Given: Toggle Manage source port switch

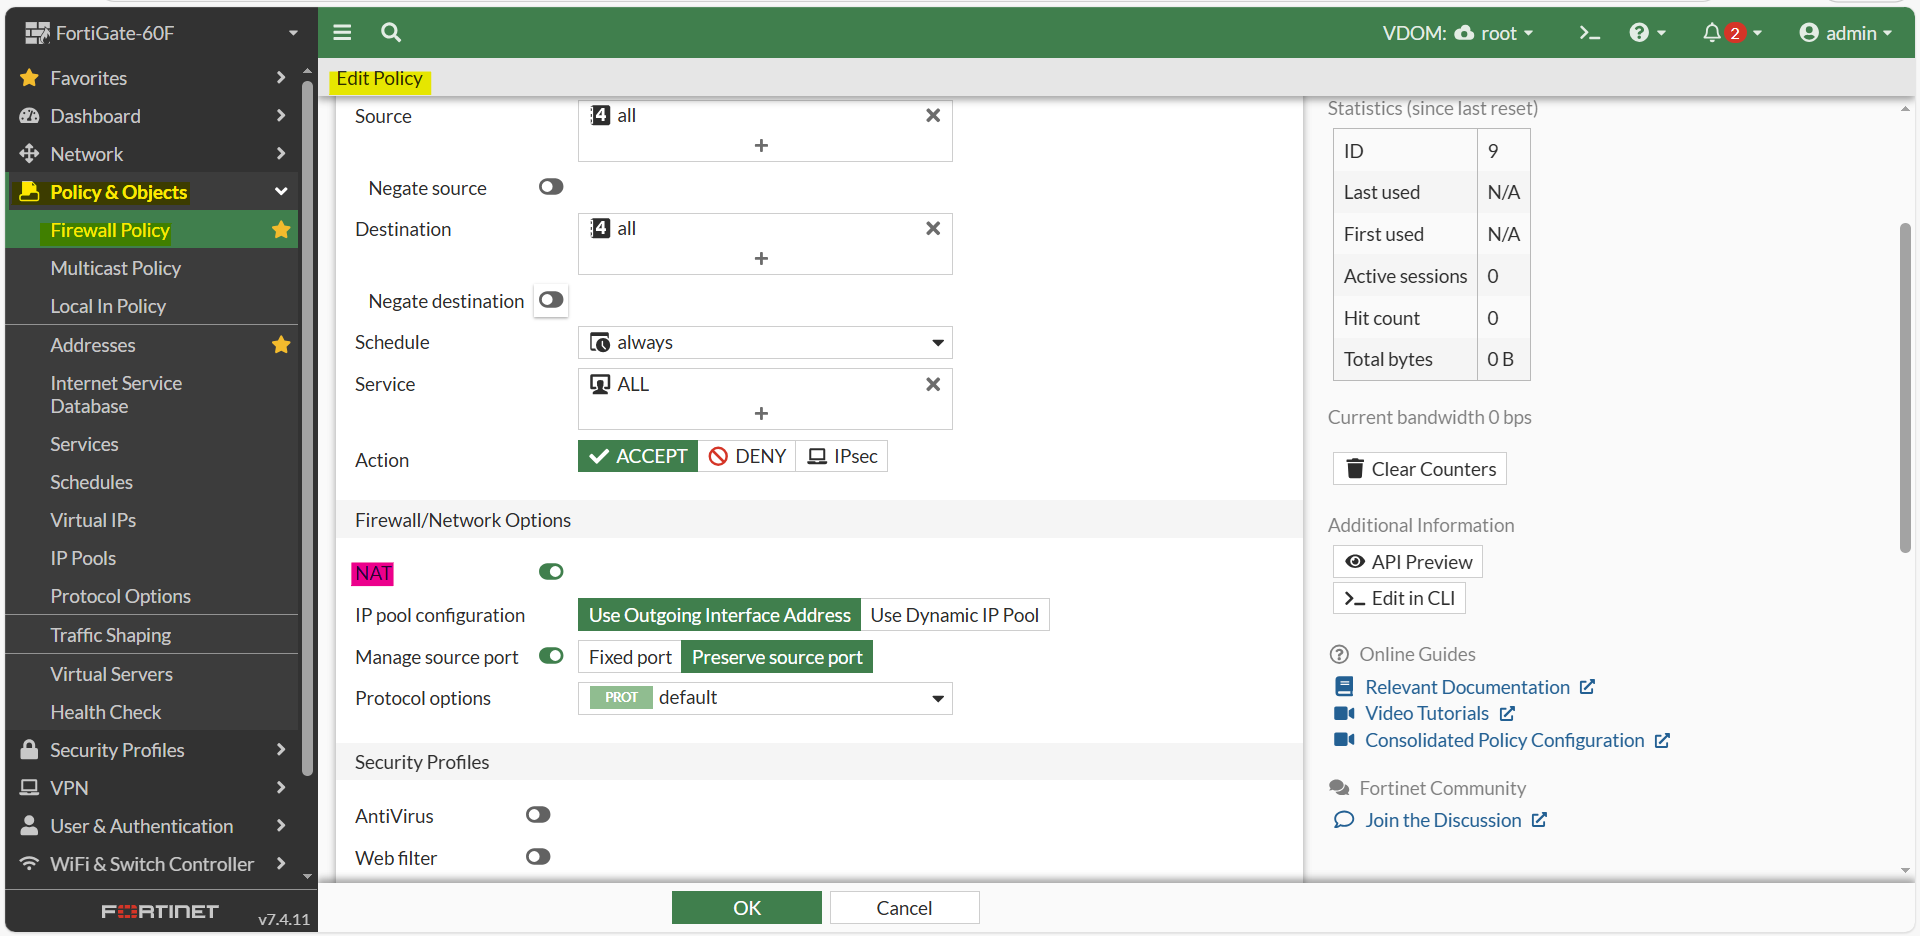Looking at the screenshot, I should pyautogui.click(x=551, y=656).
